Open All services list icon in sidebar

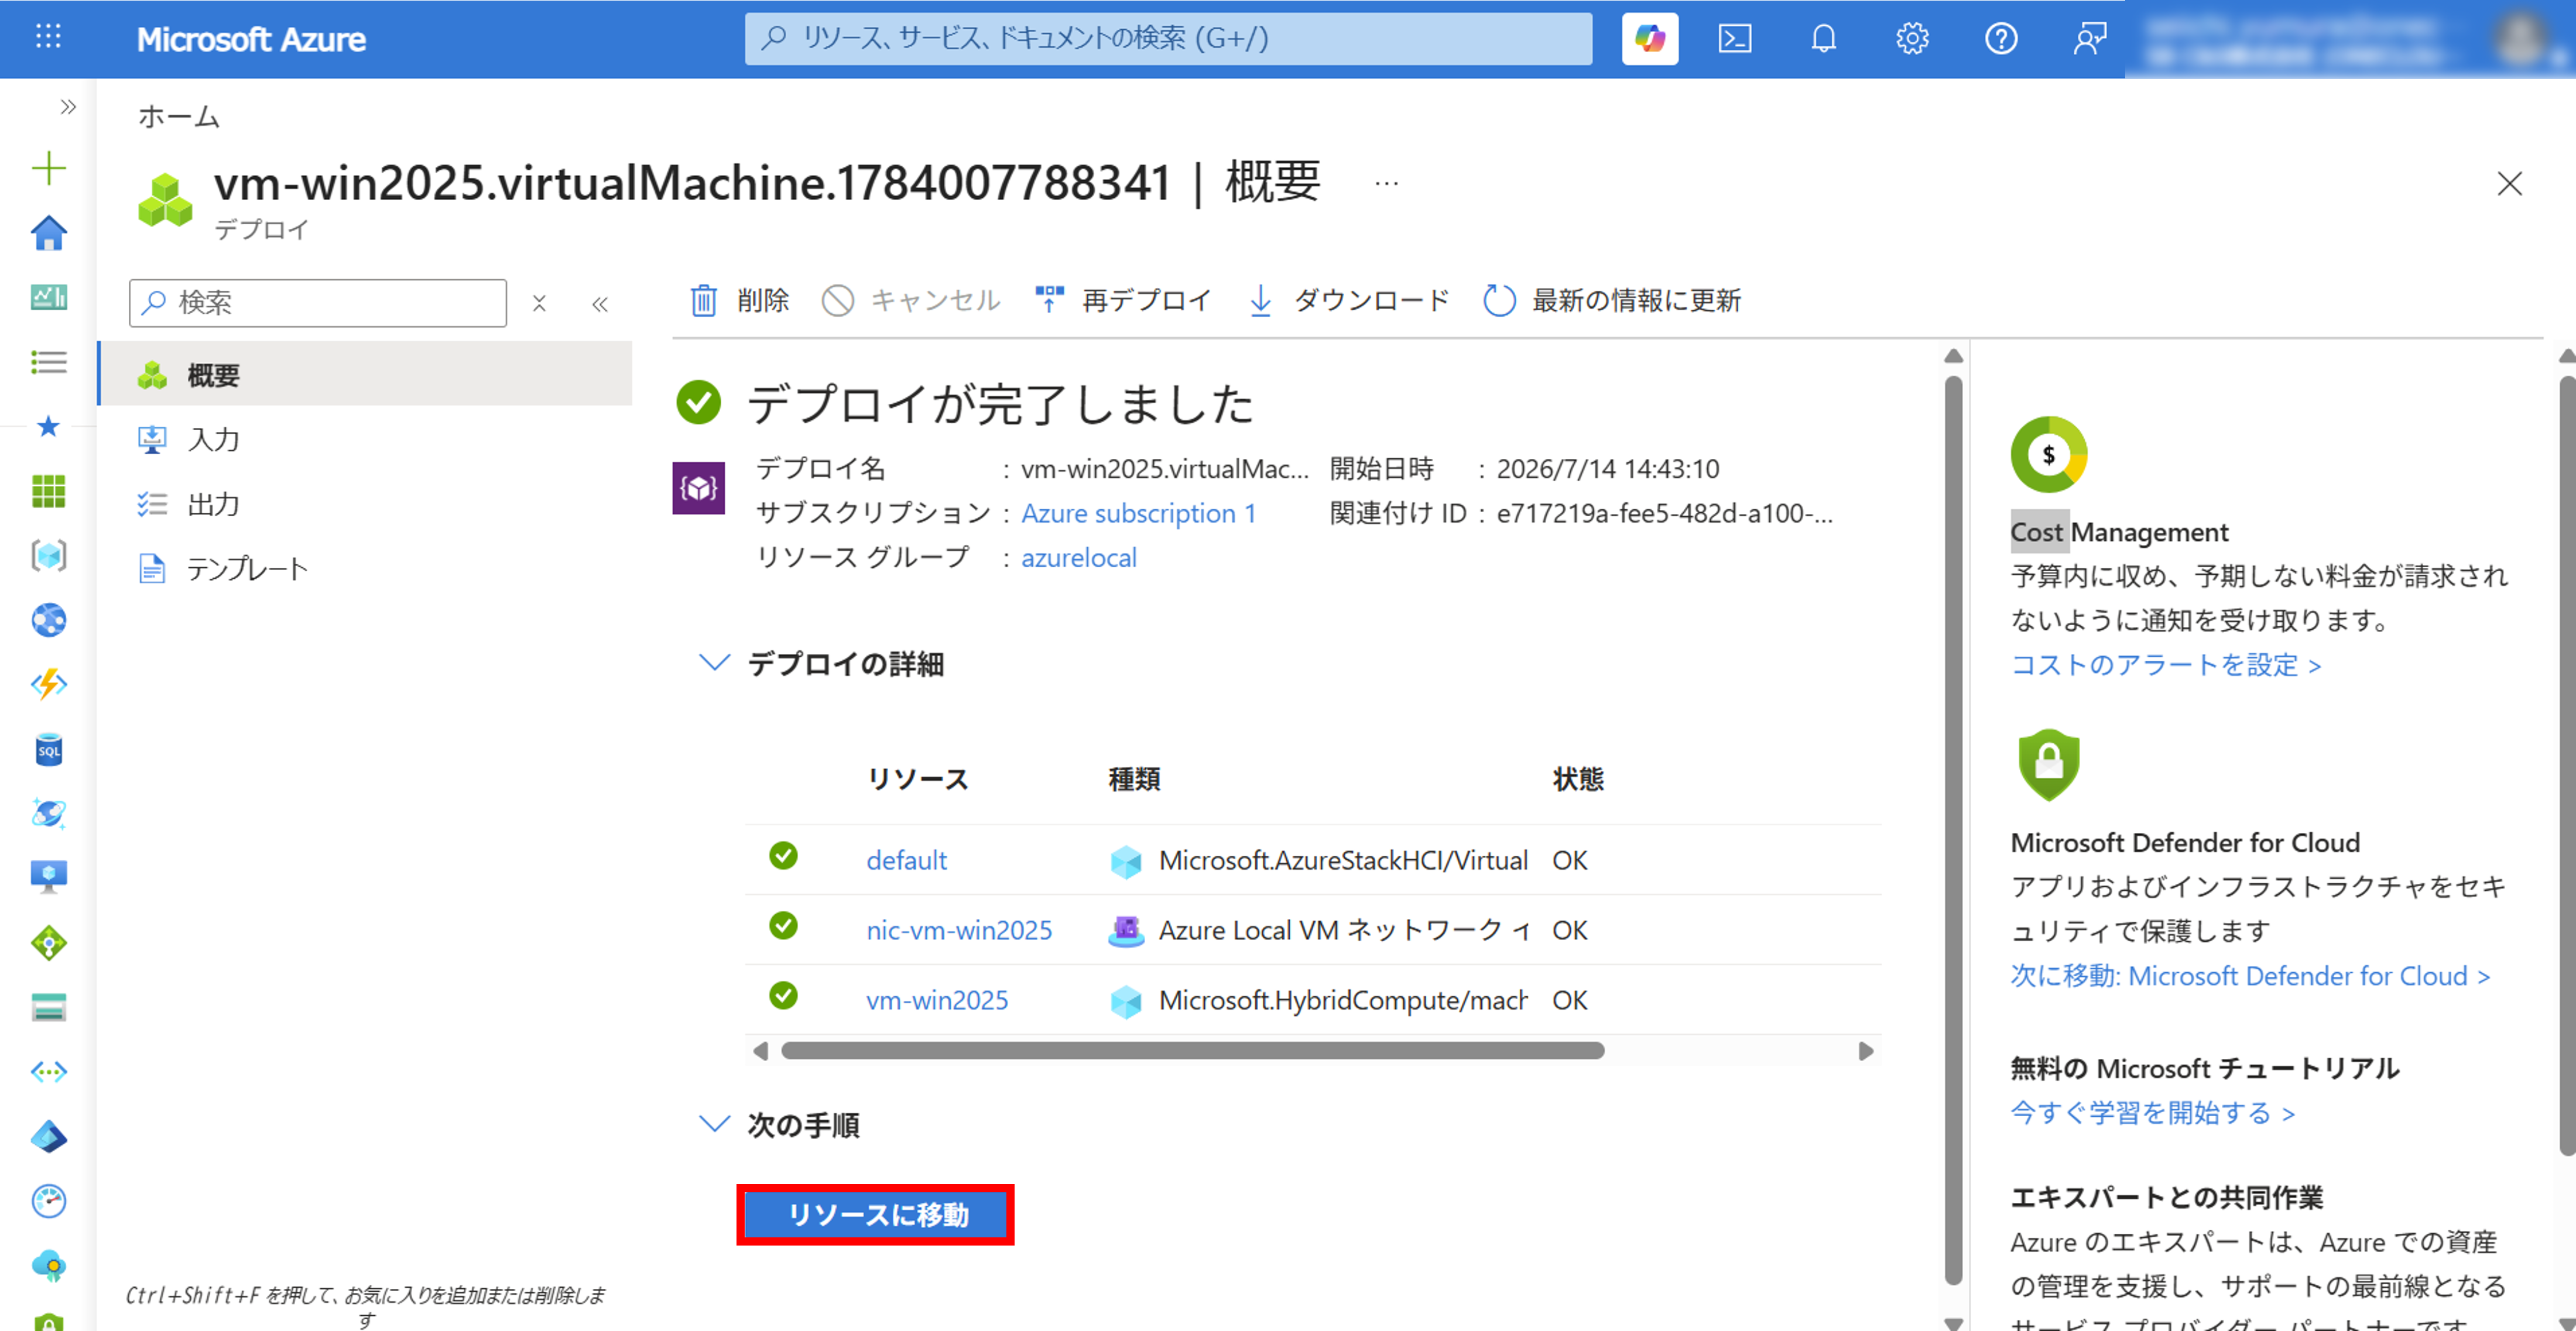coord(48,362)
